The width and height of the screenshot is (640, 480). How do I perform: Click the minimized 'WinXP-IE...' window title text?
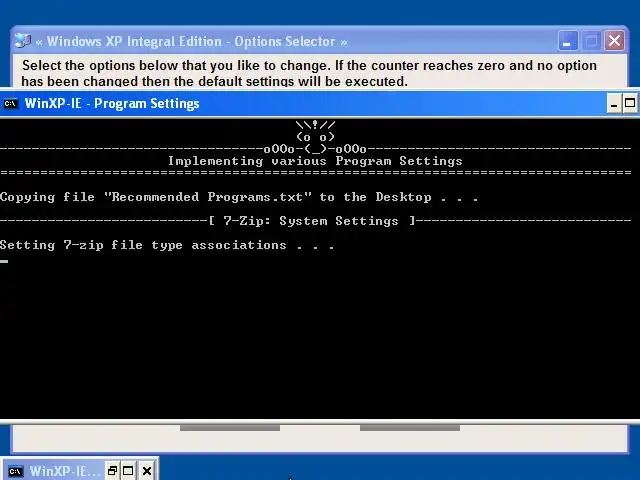(65, 471)
